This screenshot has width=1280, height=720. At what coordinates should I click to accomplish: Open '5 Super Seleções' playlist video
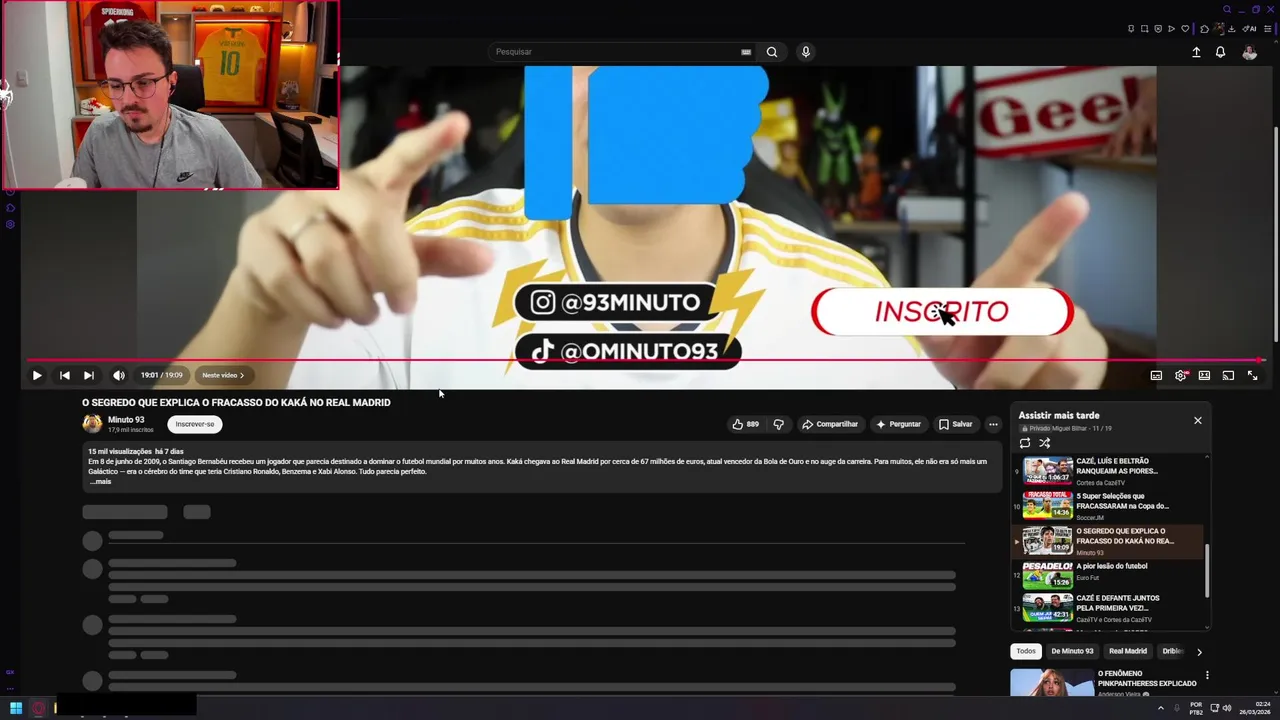(1109, 505)
